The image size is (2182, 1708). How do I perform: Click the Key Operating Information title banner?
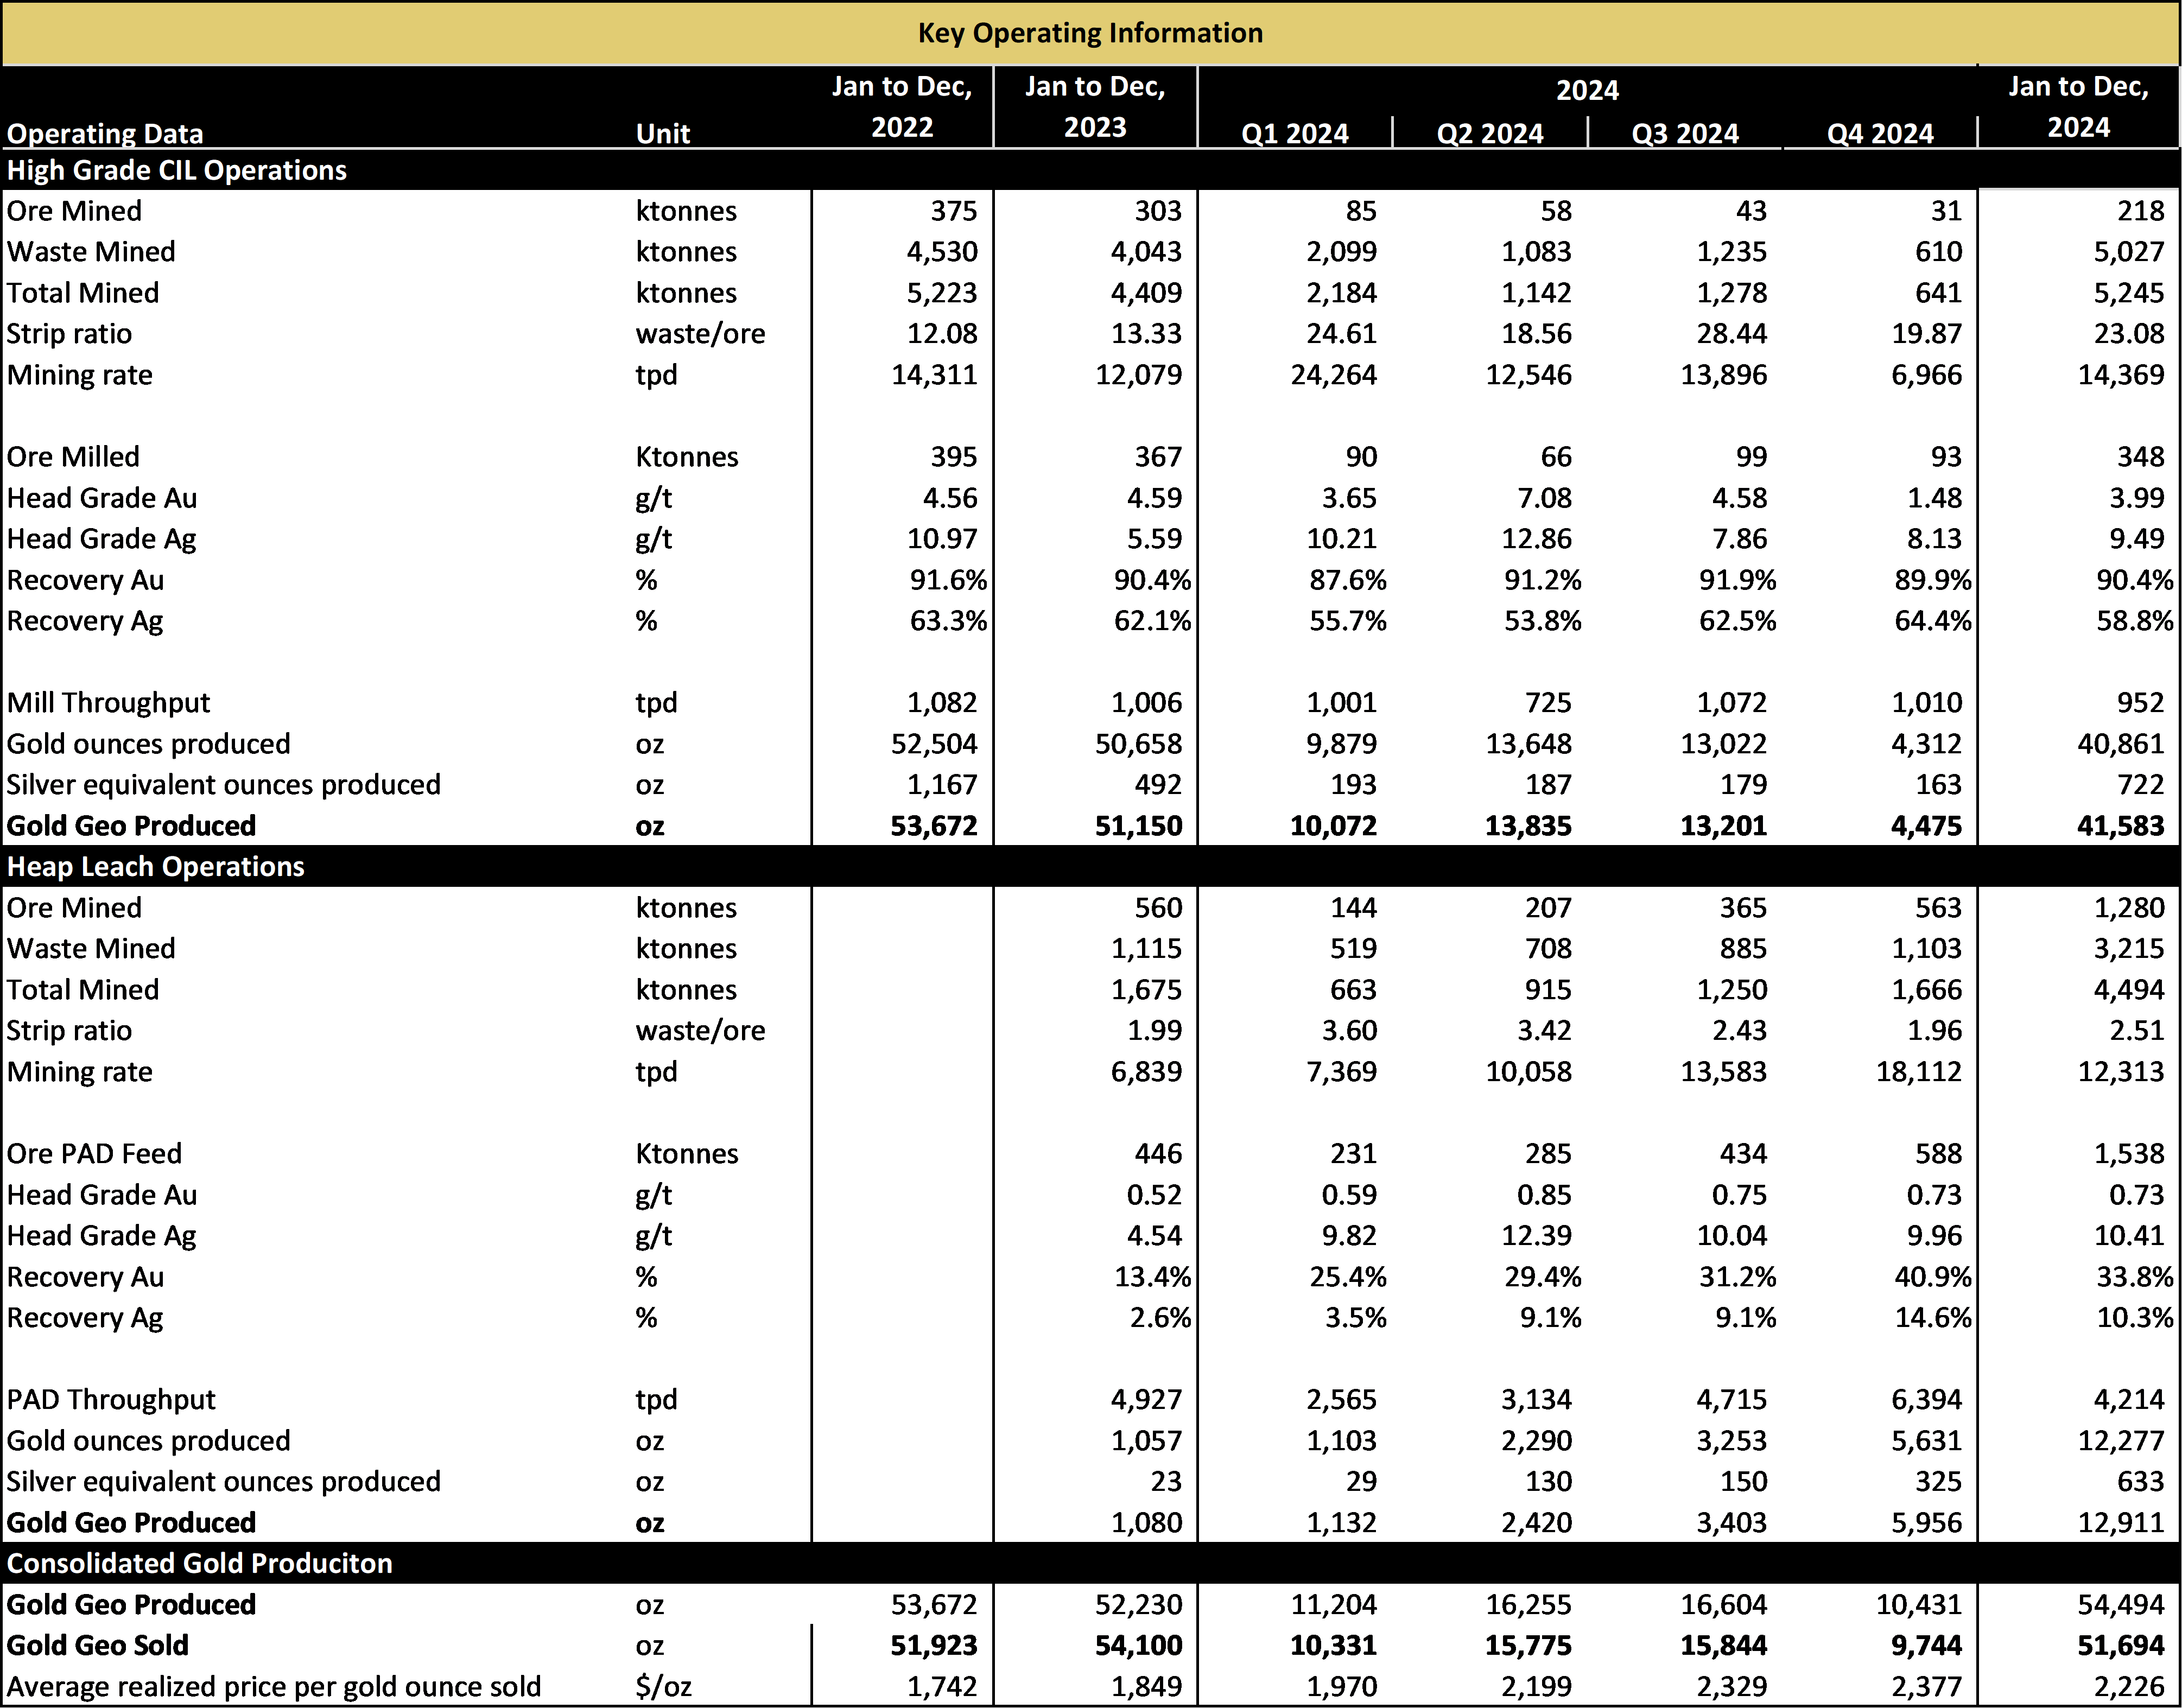(1090, 33)
